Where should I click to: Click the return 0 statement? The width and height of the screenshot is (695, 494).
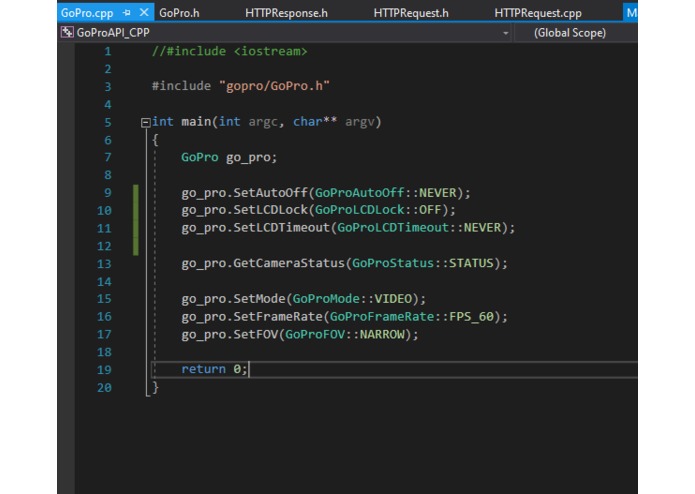click(x=214, y=369)
